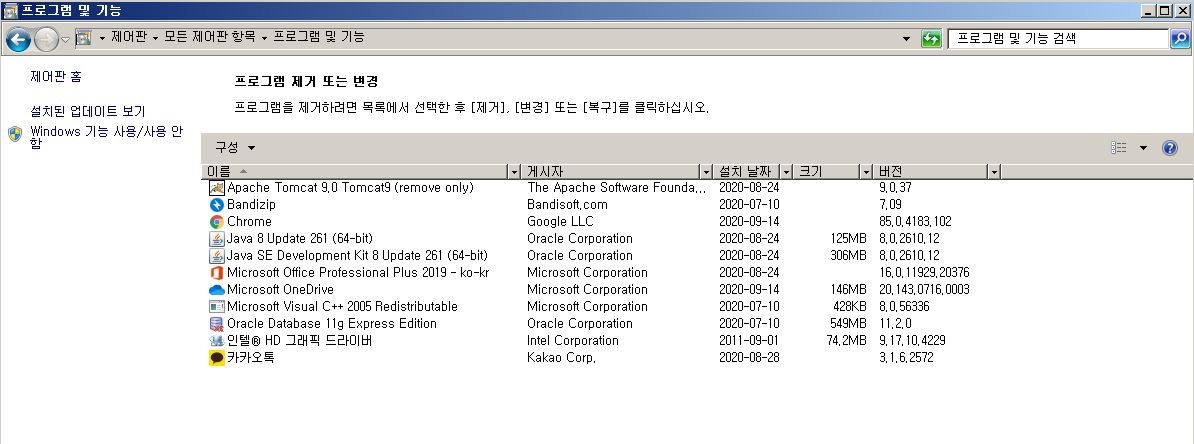Click the Back navigation arrow button
The height and width of the screenshot is (444, 1194).
click(18, 39)
